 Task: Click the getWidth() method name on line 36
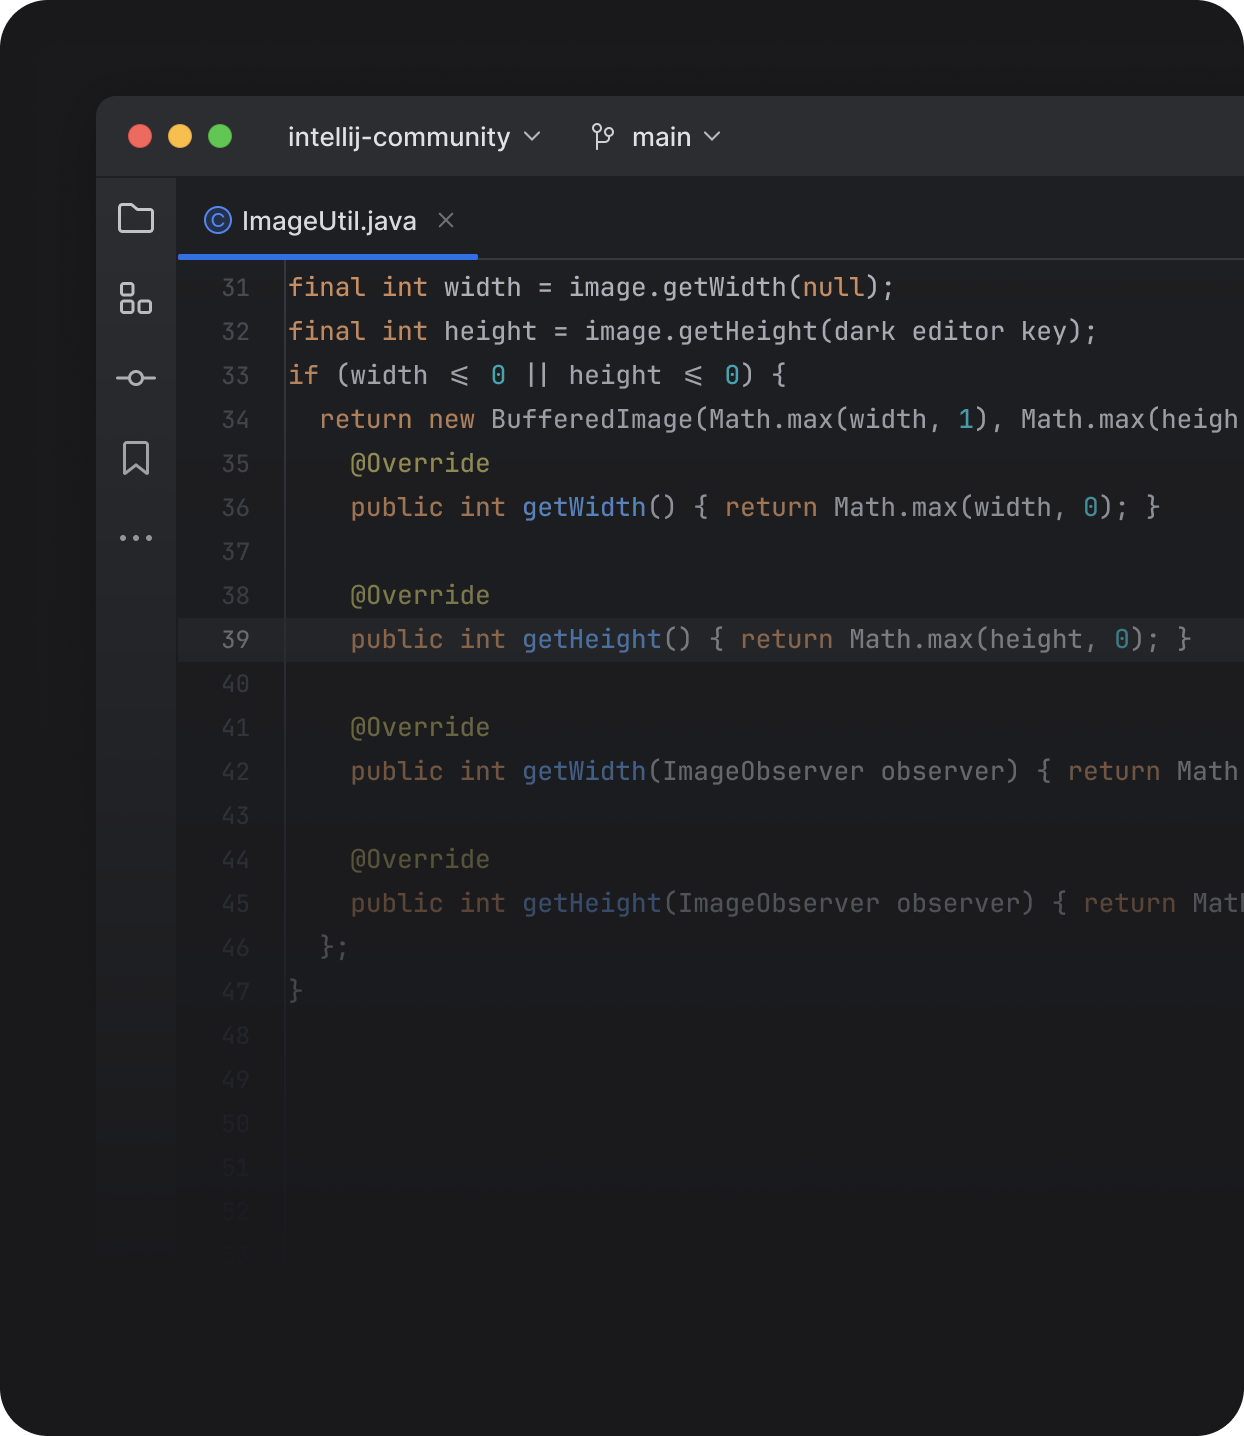pyautogui.click(x=584, y=508)
